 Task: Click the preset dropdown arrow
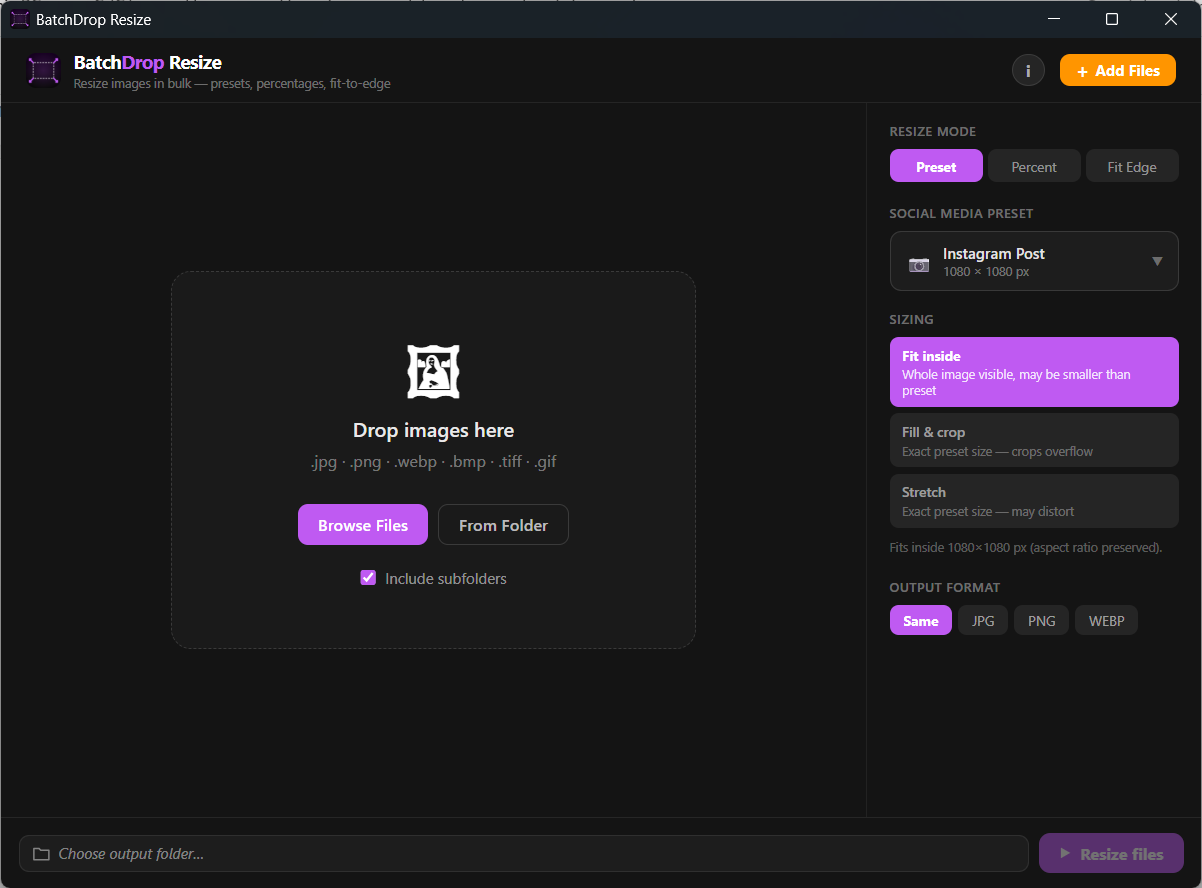1157,261
